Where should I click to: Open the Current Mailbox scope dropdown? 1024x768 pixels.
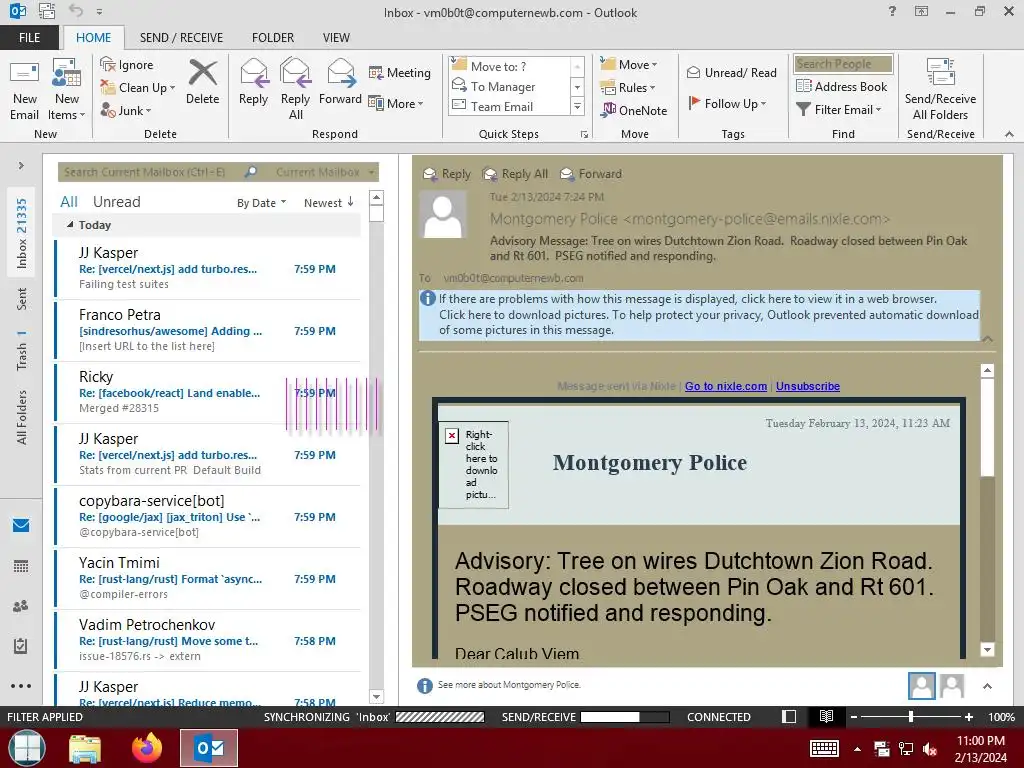click(x=325, y=172)
